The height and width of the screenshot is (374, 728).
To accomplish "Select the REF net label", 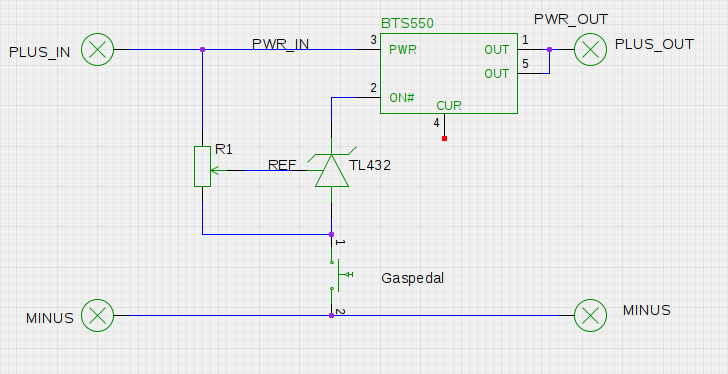I will pos(282,165).
